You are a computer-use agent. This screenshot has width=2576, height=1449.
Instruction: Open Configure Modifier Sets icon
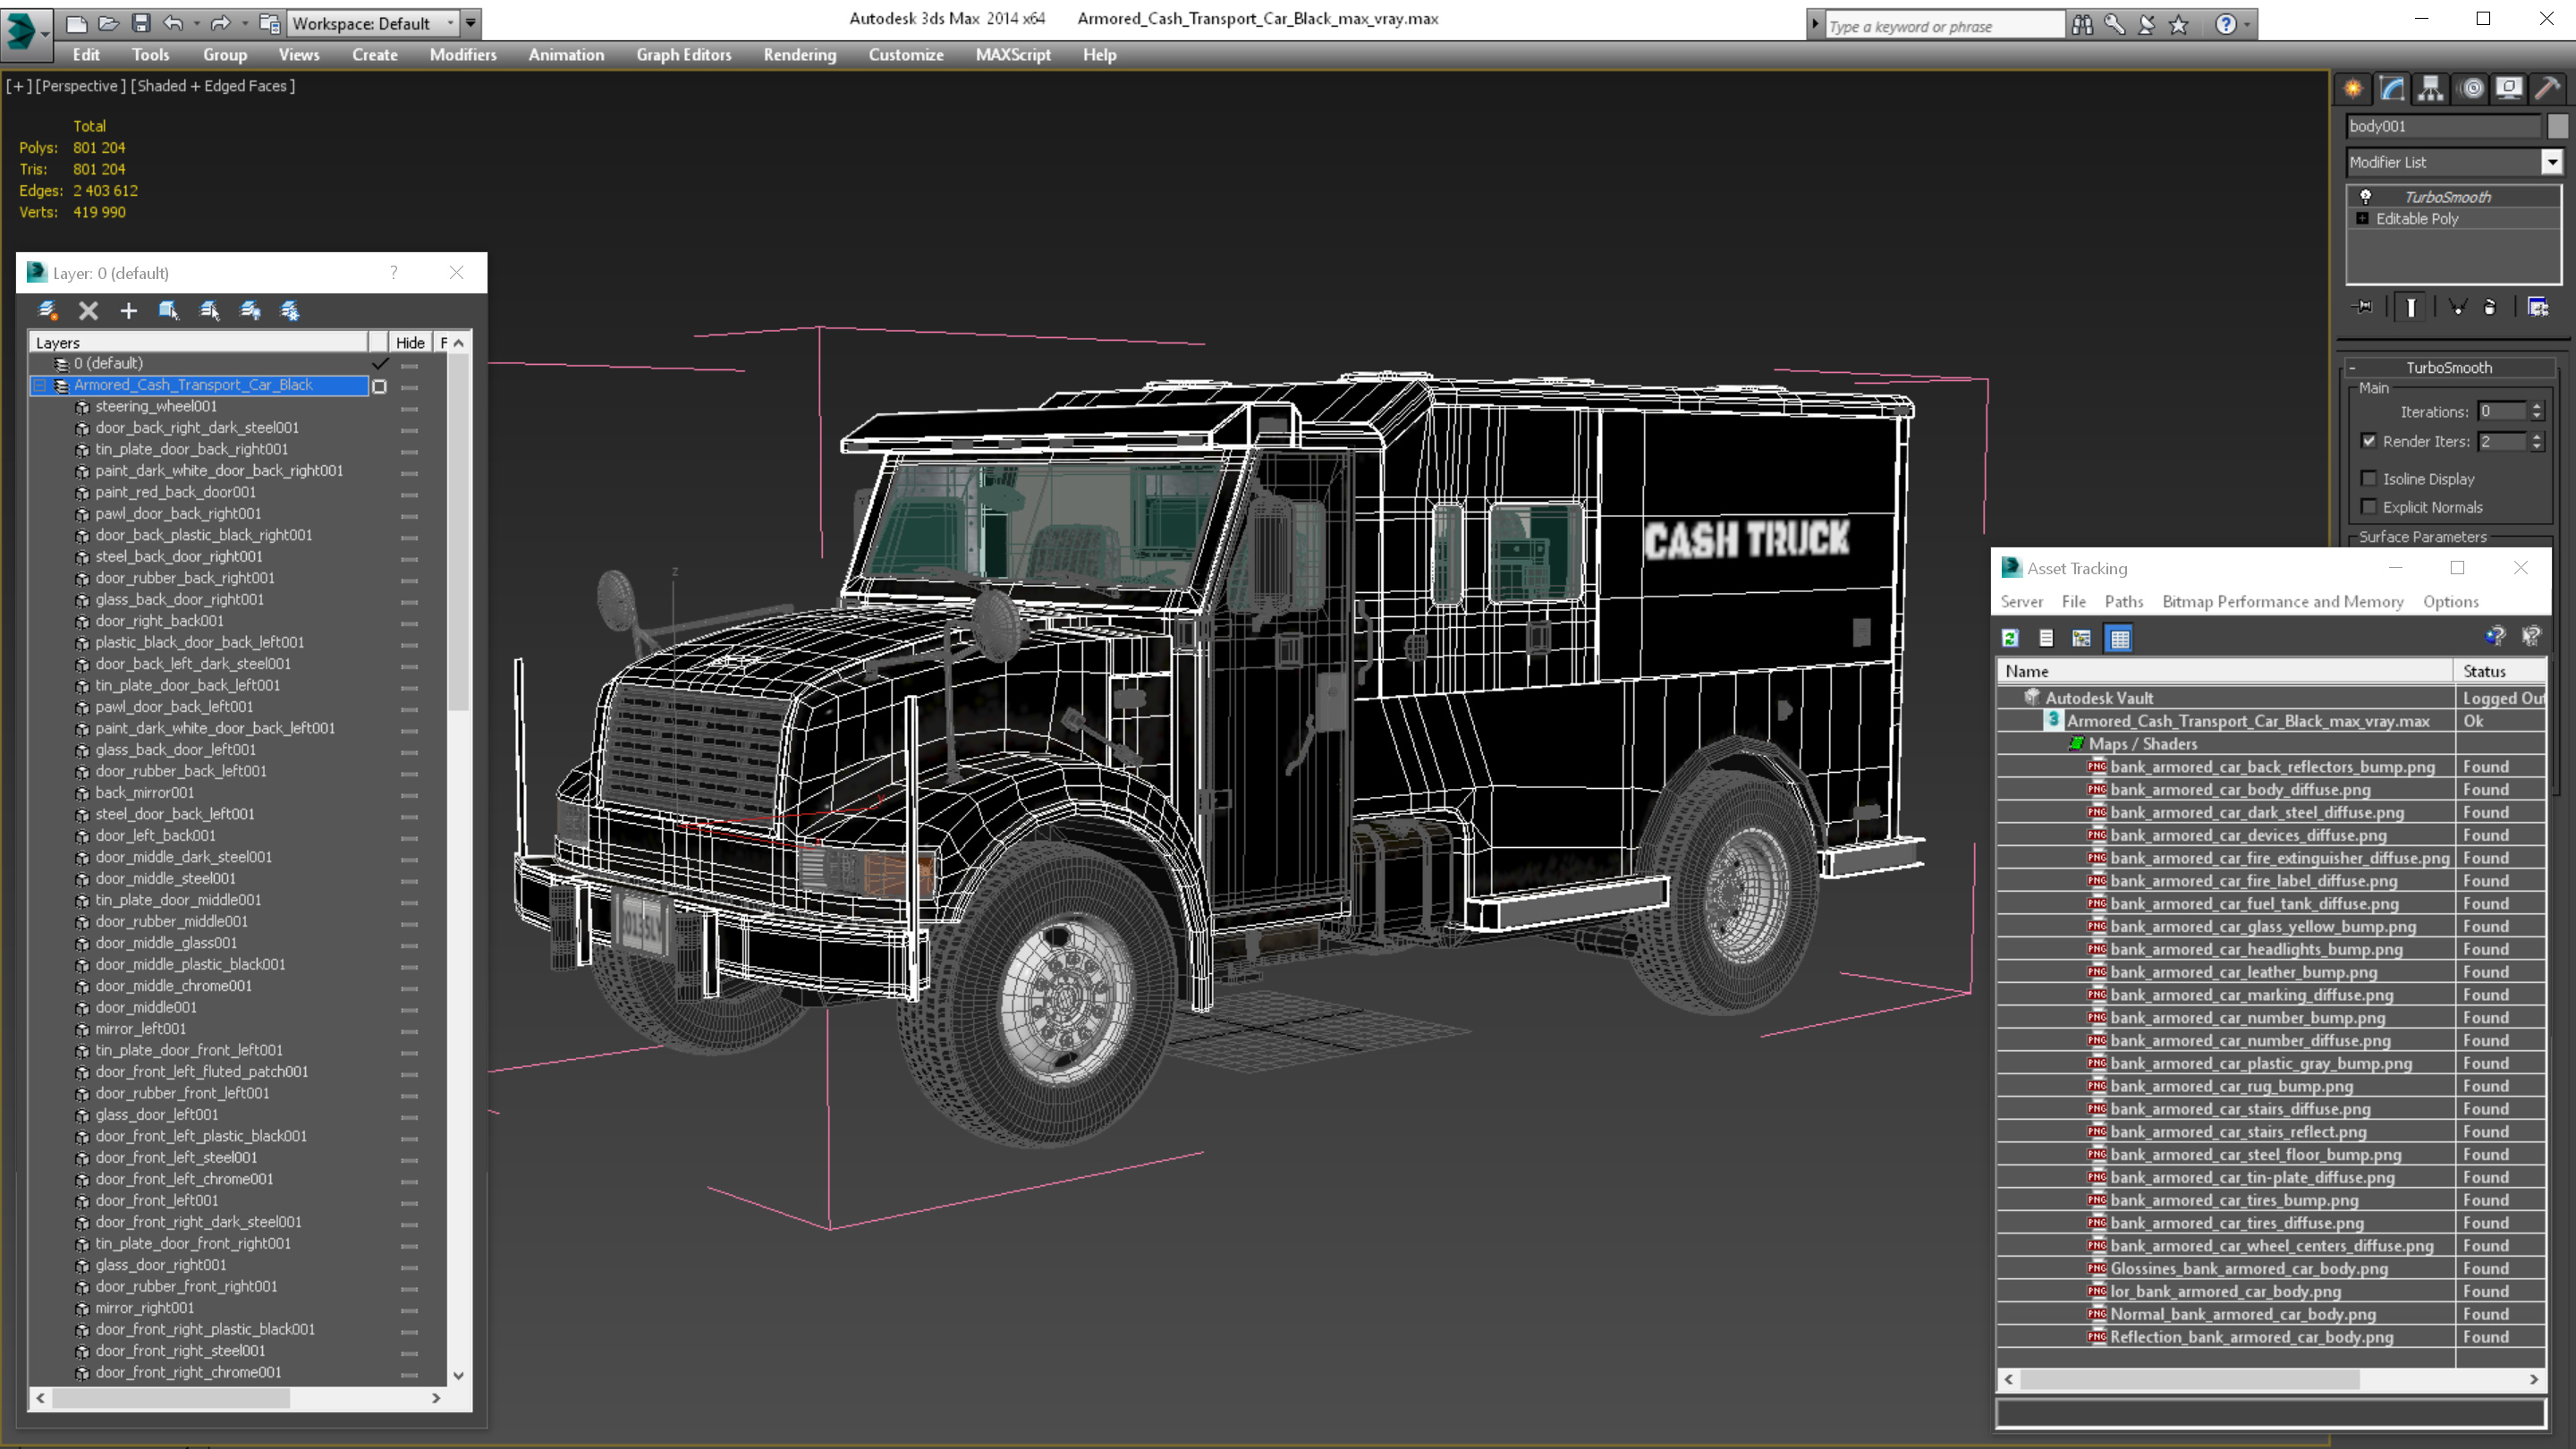pyautogui.click(x=2538, y=307)
